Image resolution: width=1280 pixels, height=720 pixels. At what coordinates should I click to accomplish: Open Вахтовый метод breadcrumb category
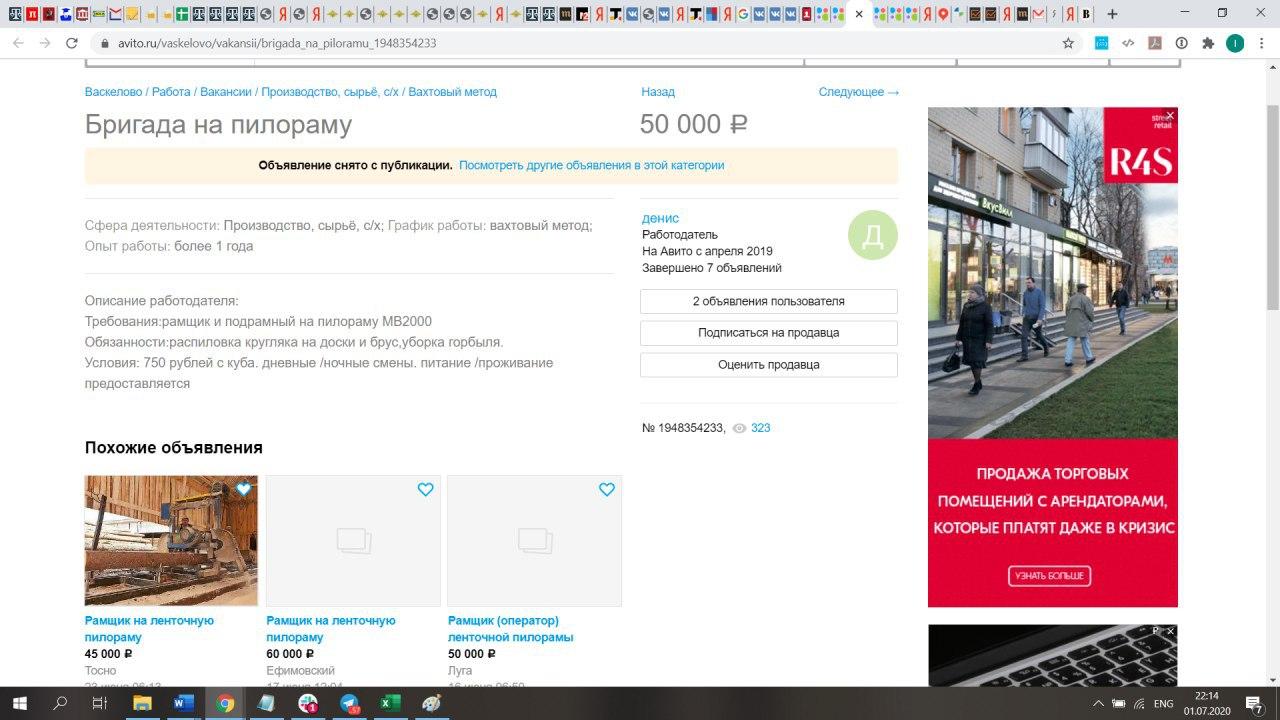tap(452, 92)
